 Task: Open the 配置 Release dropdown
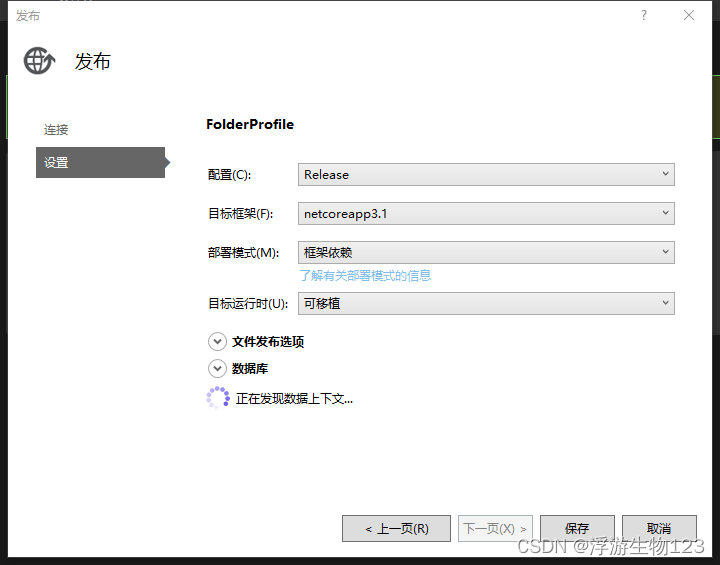pos(486,175)
